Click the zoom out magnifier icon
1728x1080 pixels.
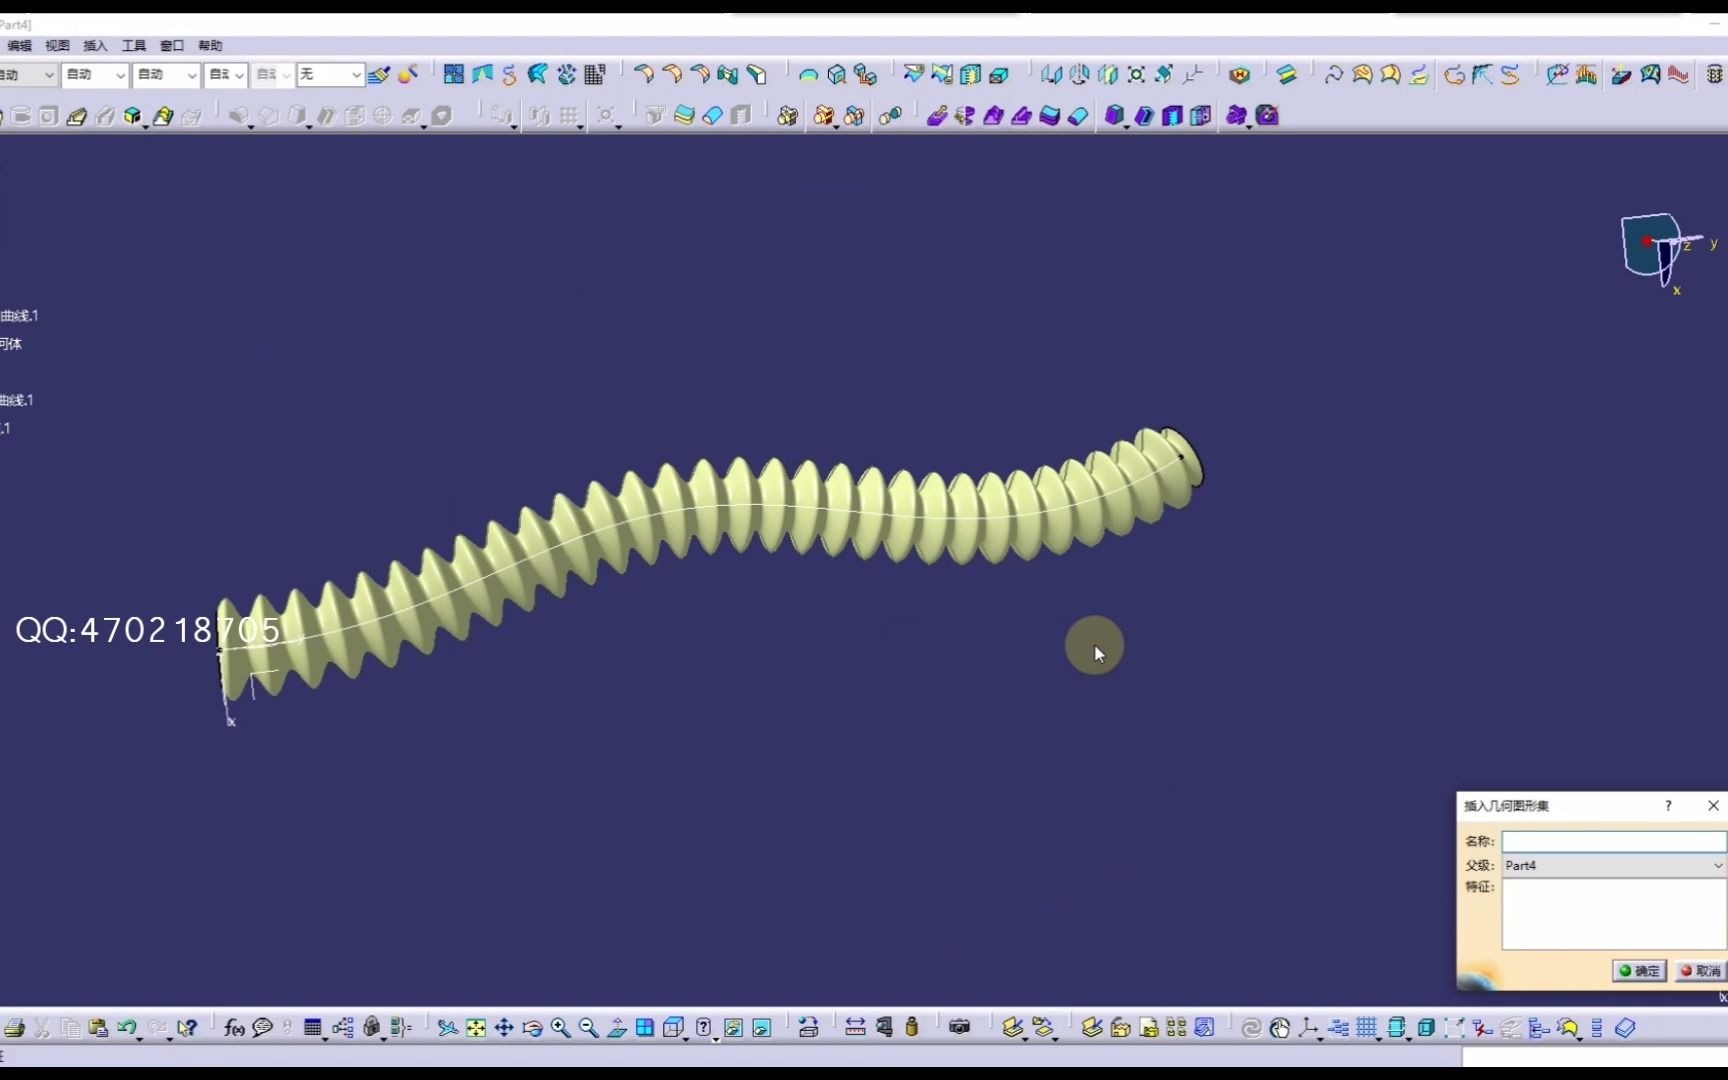pos(588,1028)
